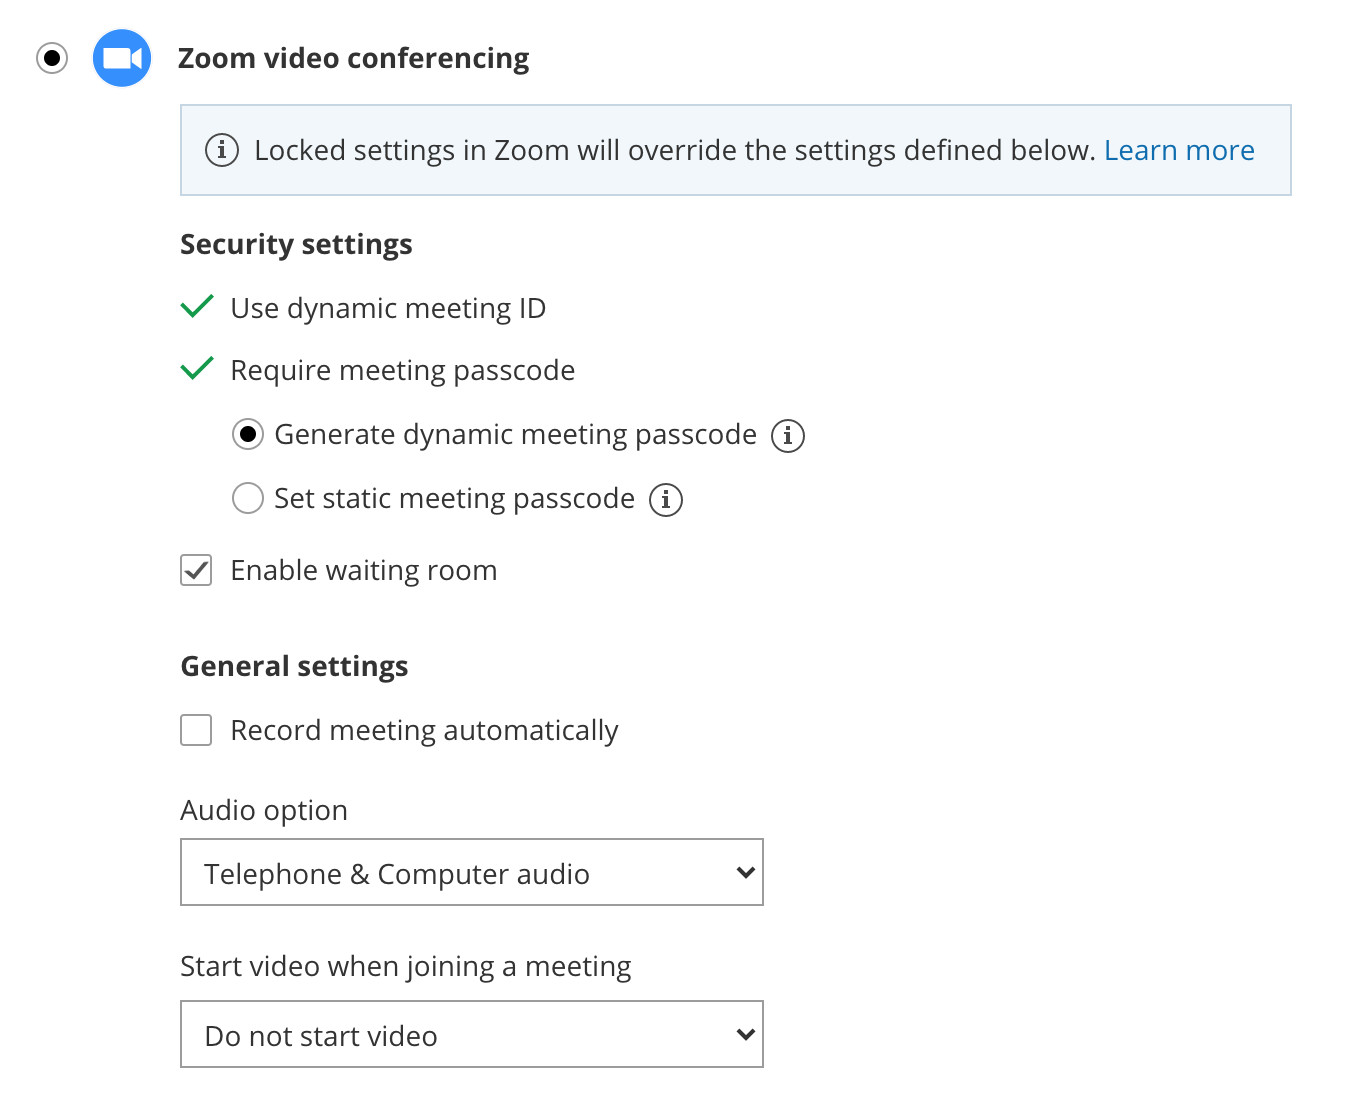Viewport: 1348px width, 1106px height.
Task: Click info icon beside Set static meeting passcode
Action: (666, 500)
